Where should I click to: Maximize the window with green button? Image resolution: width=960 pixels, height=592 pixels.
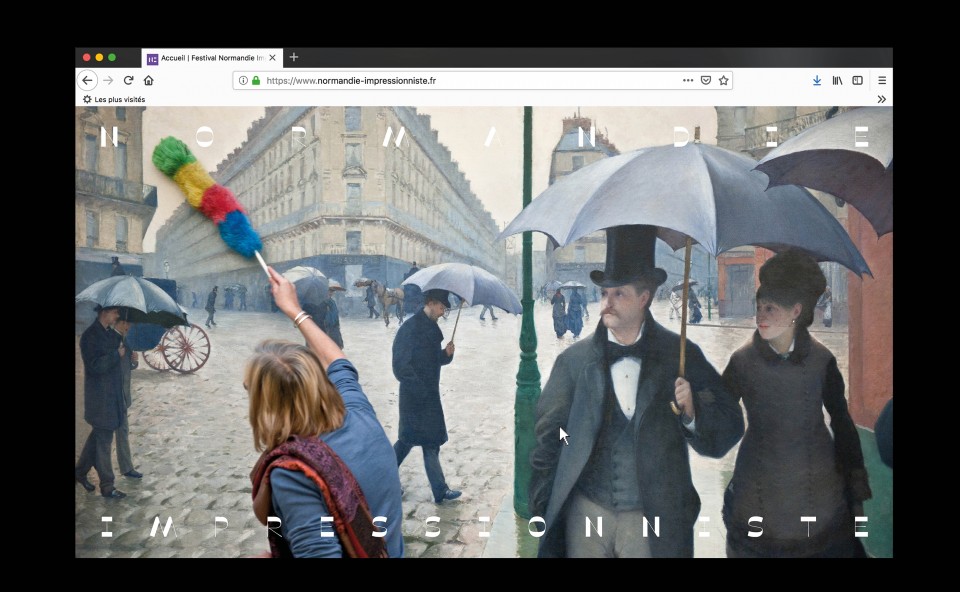point(112,58)
